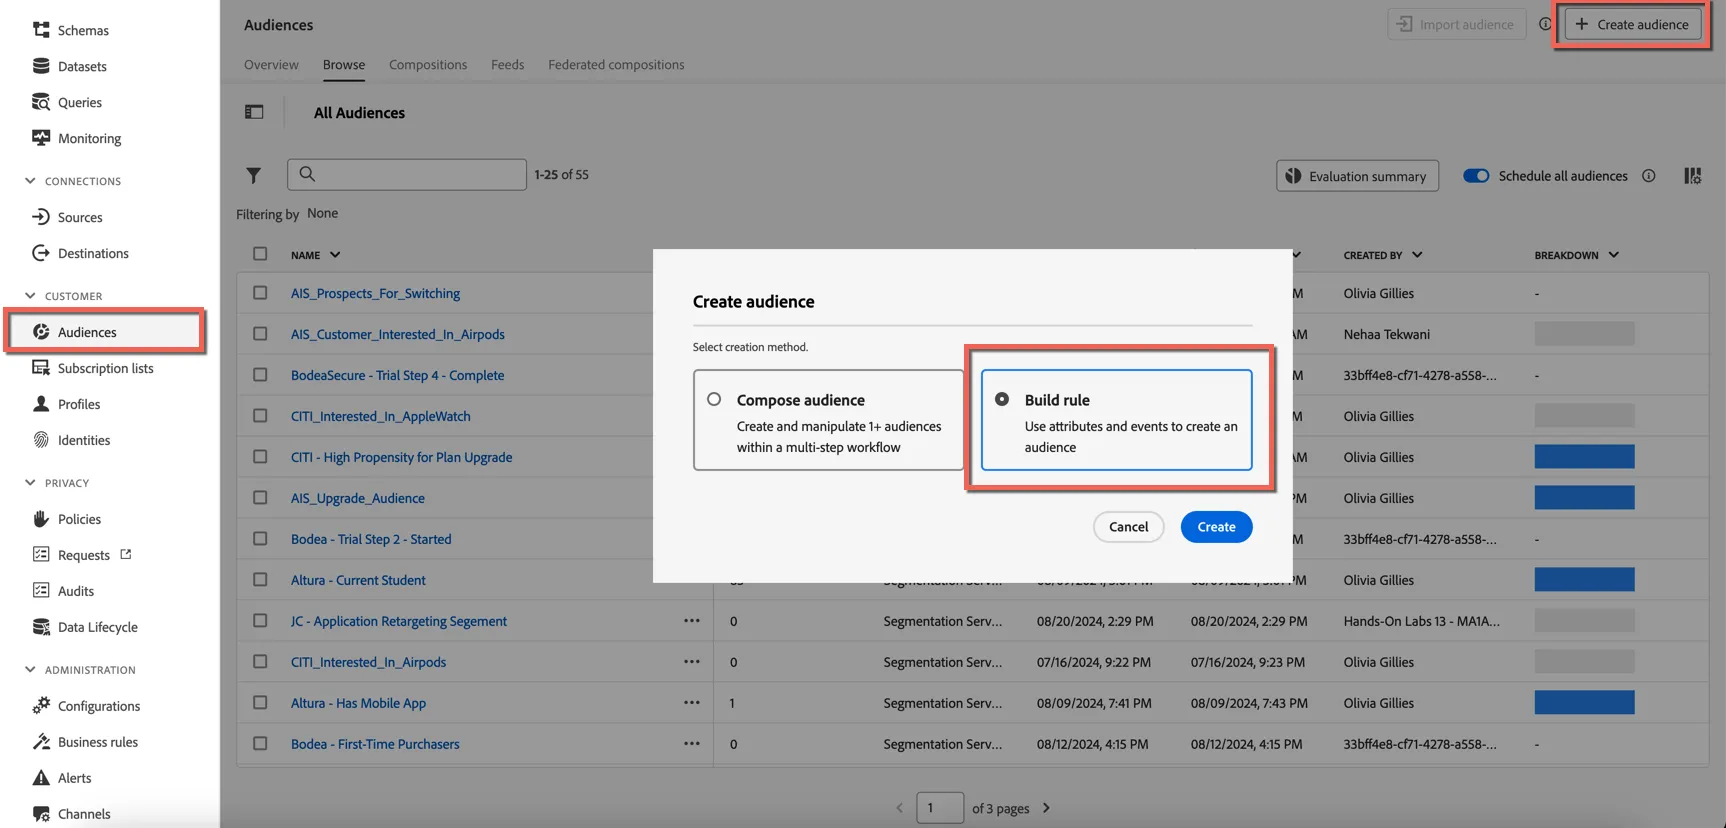Toggle Schedule all audiences switch
Viewport: 1726px width, 828px height.
point(1476,175)
